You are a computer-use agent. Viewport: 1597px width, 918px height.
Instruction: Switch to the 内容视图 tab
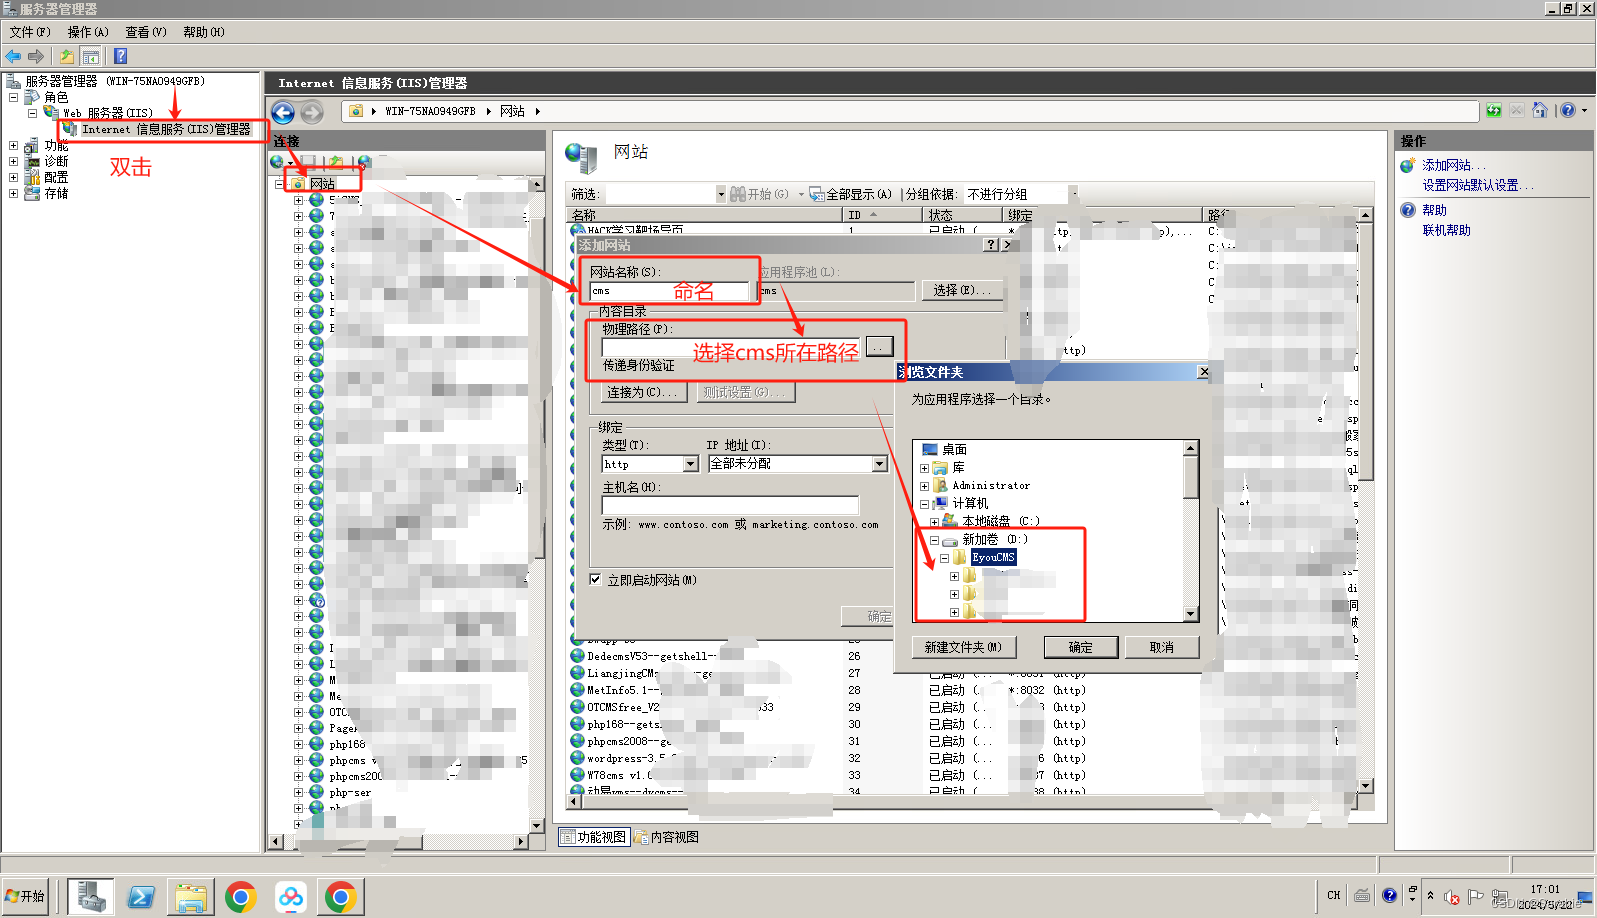(x=667, y=837)
